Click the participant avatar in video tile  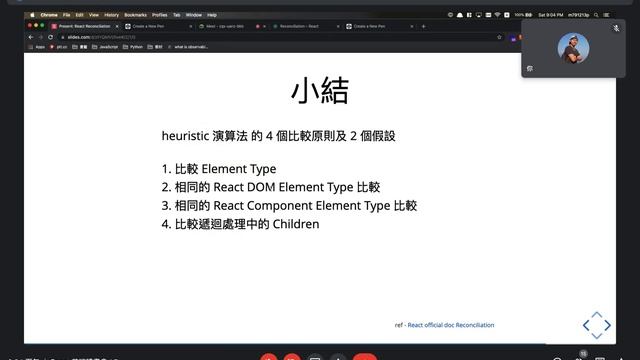pos(573,48)
